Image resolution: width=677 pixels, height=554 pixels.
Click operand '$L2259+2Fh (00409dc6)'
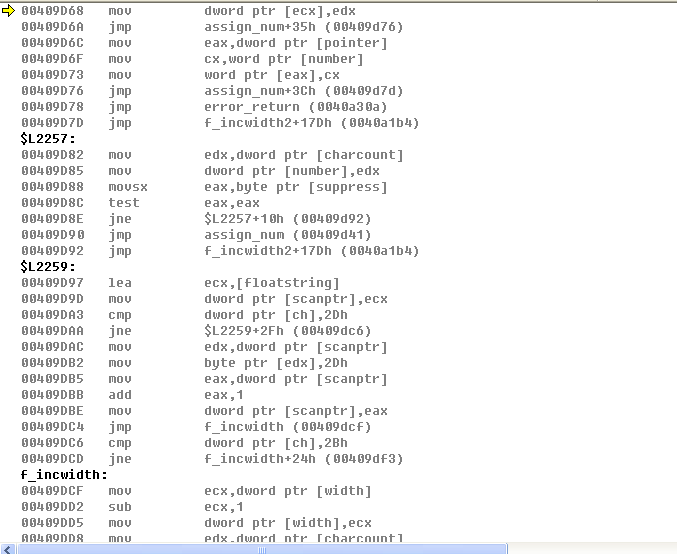tap(288, 330)
